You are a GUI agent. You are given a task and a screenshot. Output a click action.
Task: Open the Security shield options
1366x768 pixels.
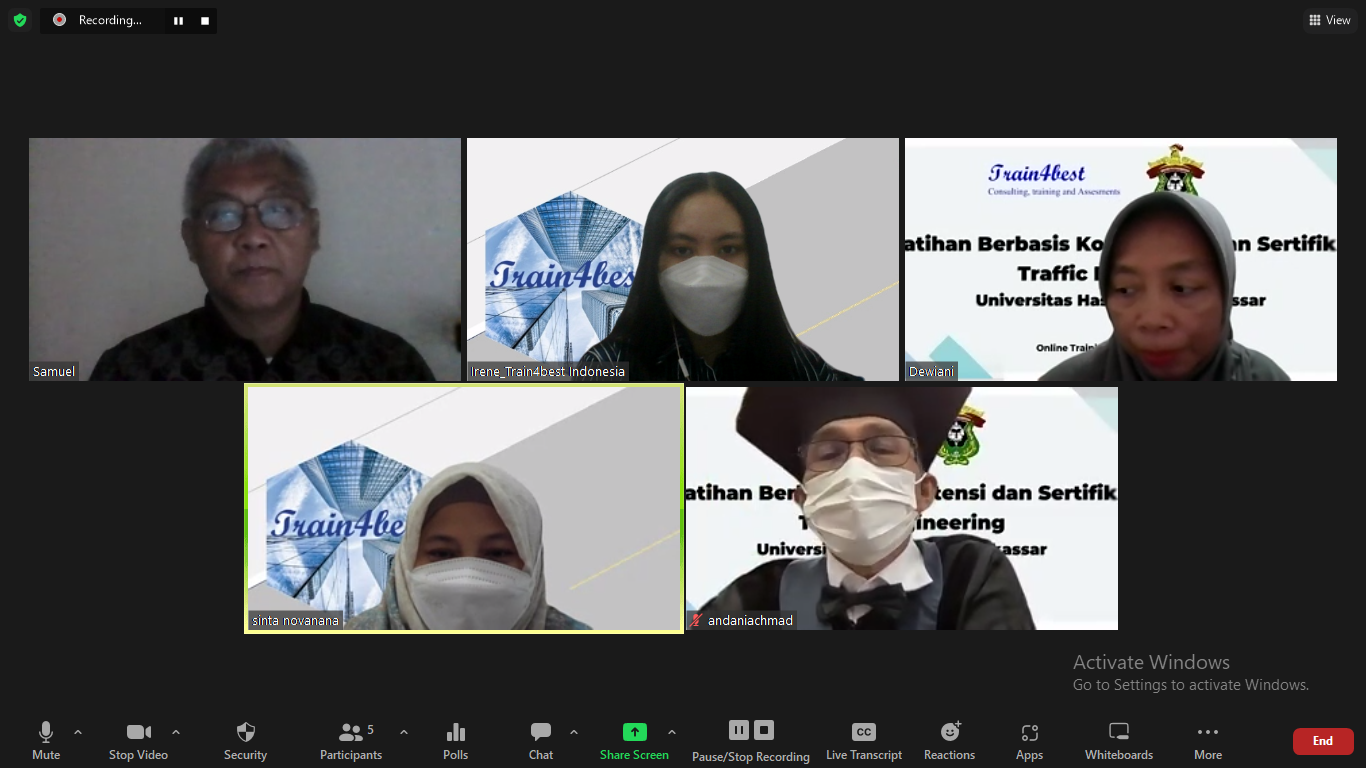245,740
